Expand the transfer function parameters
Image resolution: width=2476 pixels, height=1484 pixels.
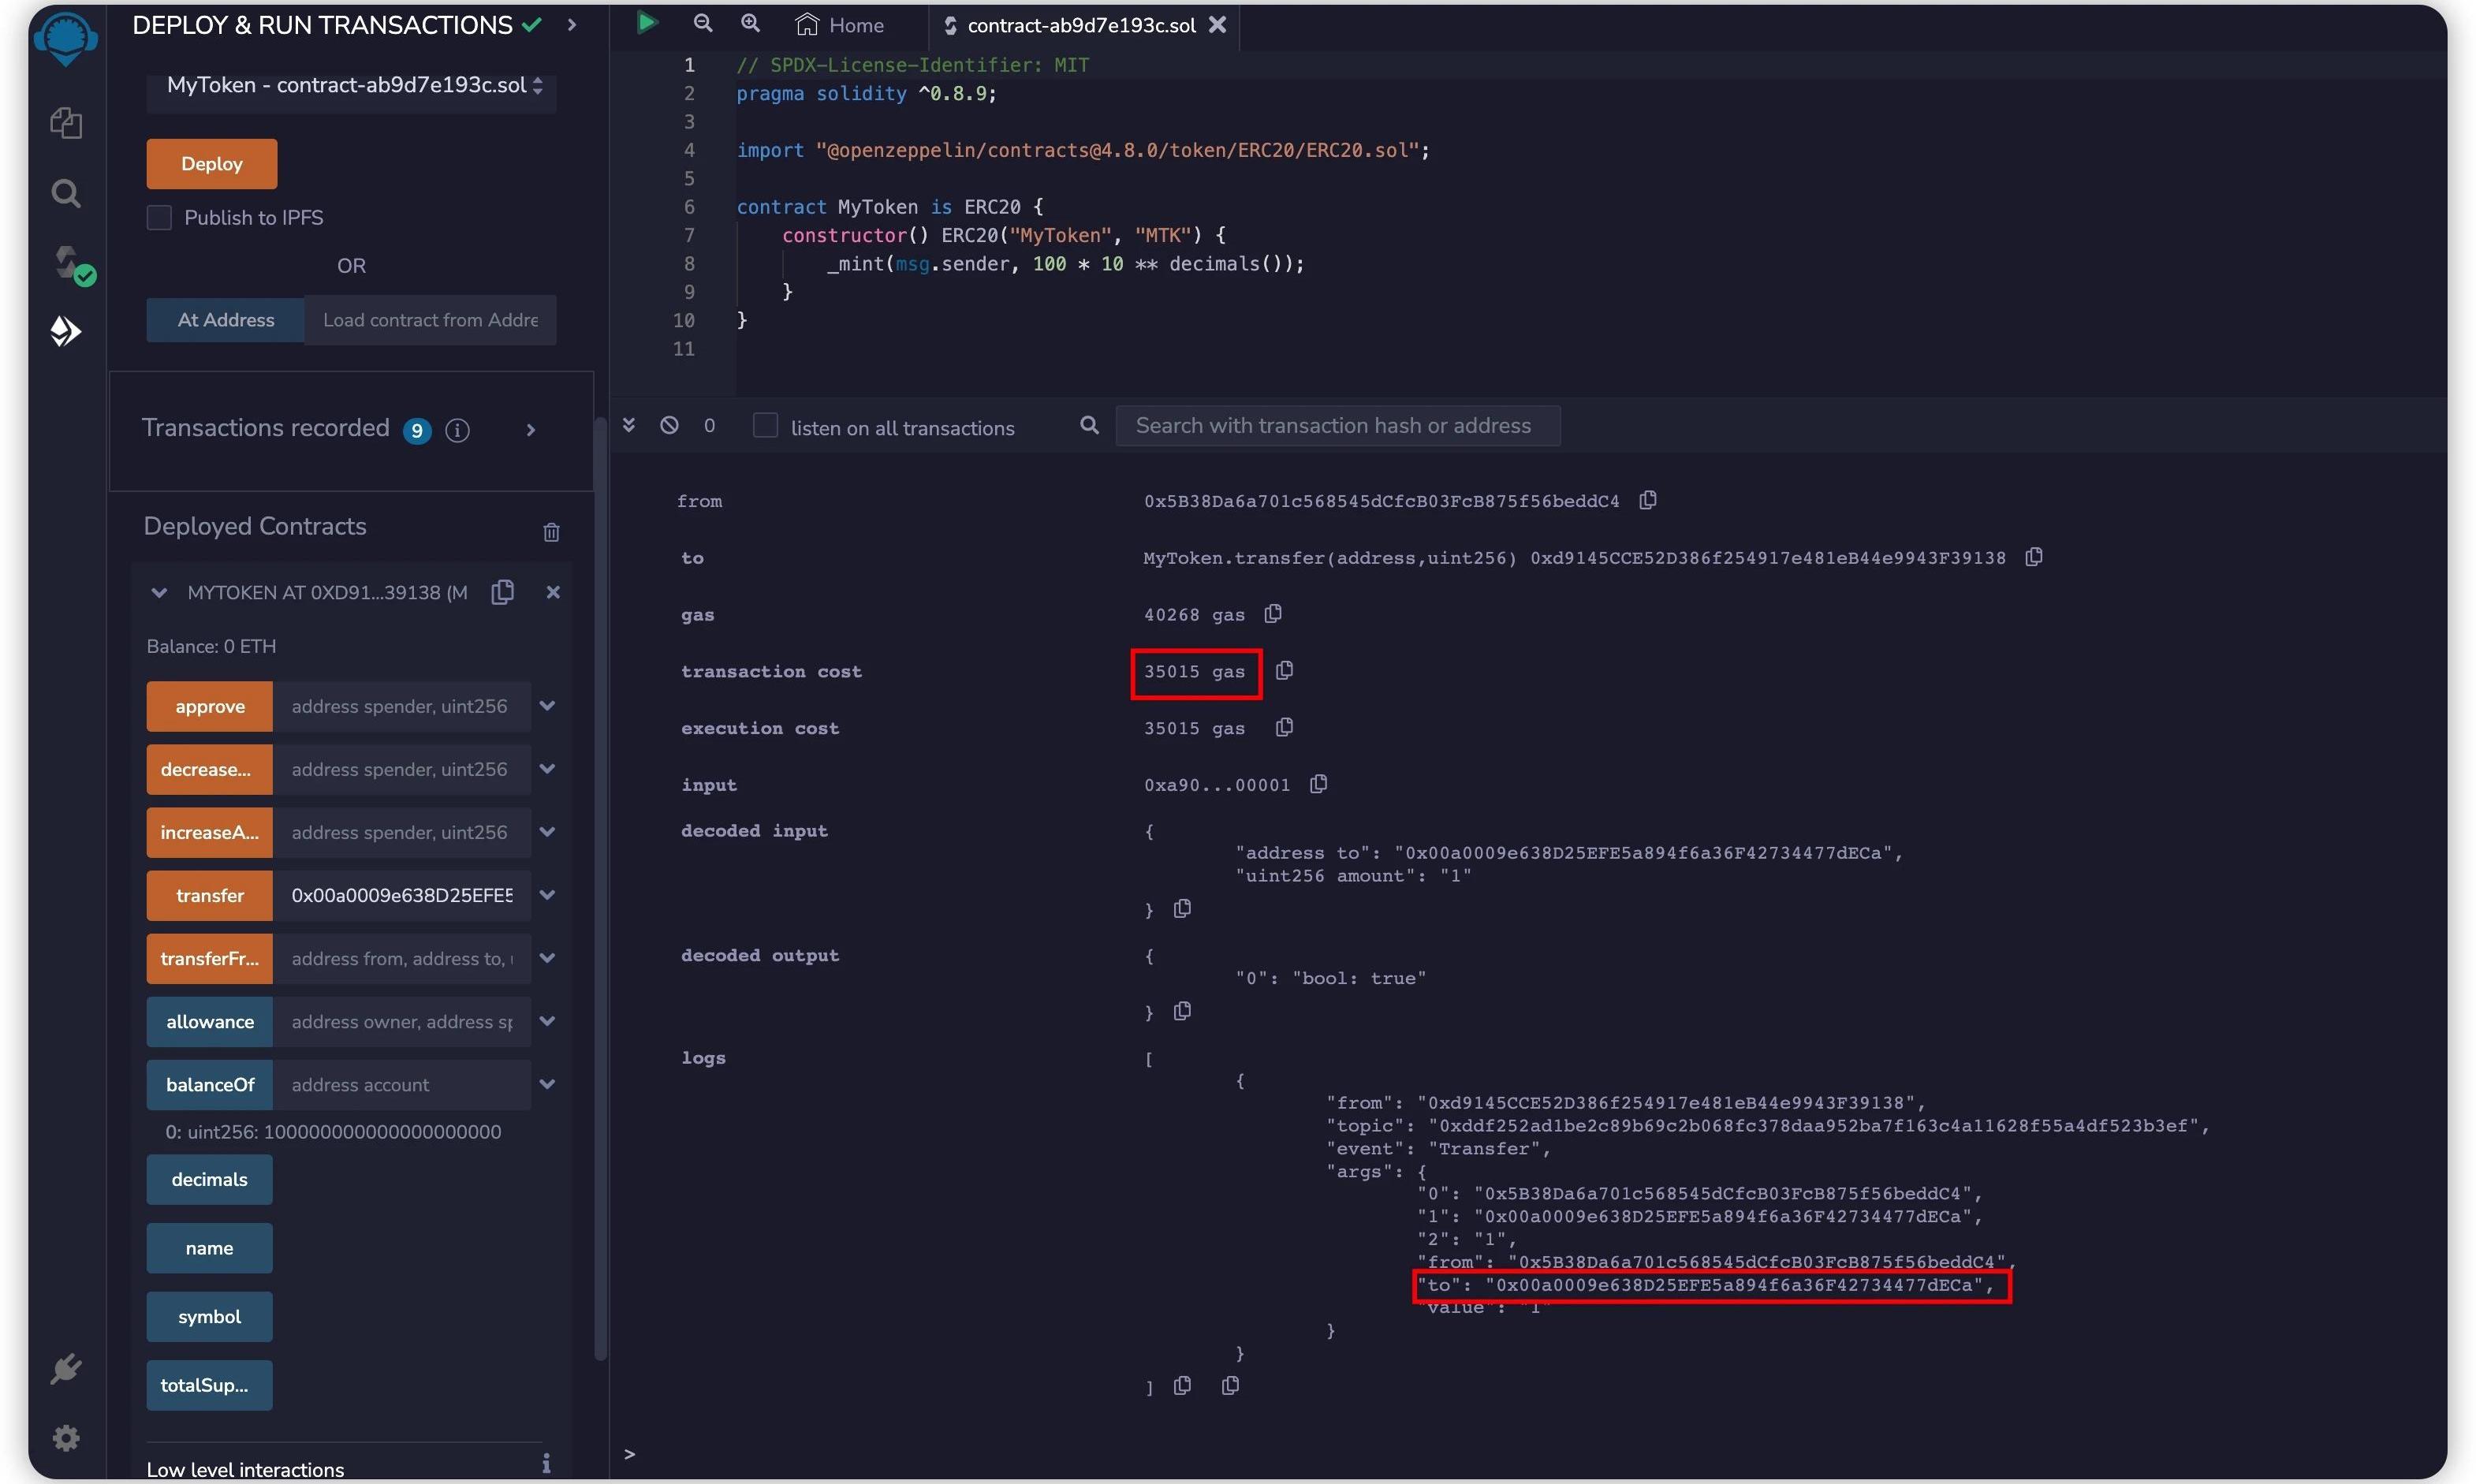point(547,895)
